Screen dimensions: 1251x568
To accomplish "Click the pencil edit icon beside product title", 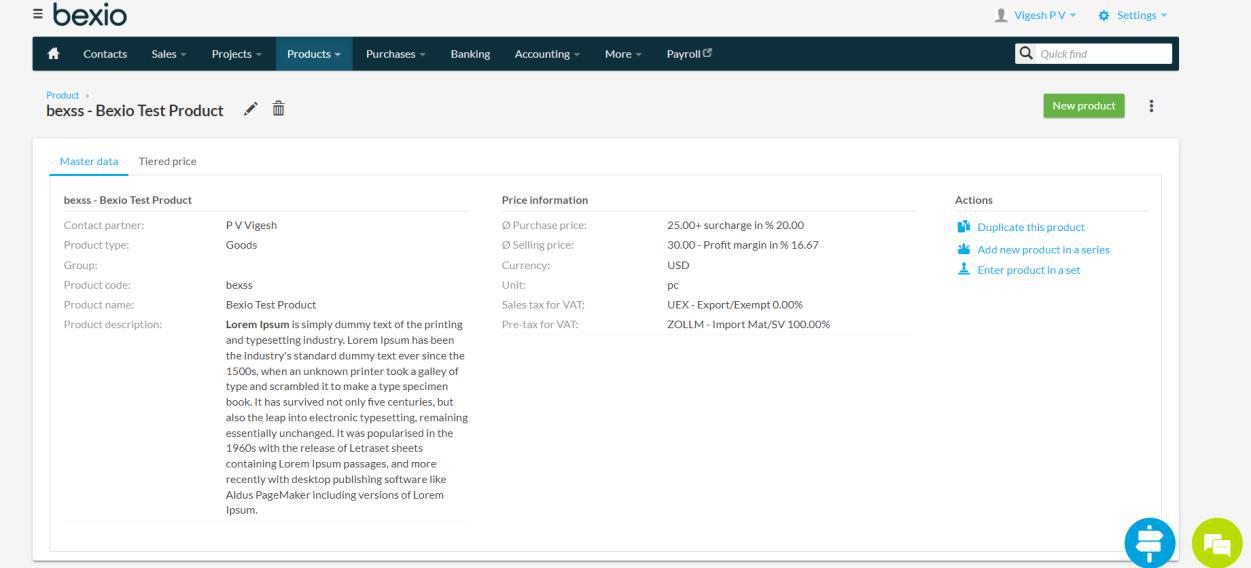I will tap(250, 109).
